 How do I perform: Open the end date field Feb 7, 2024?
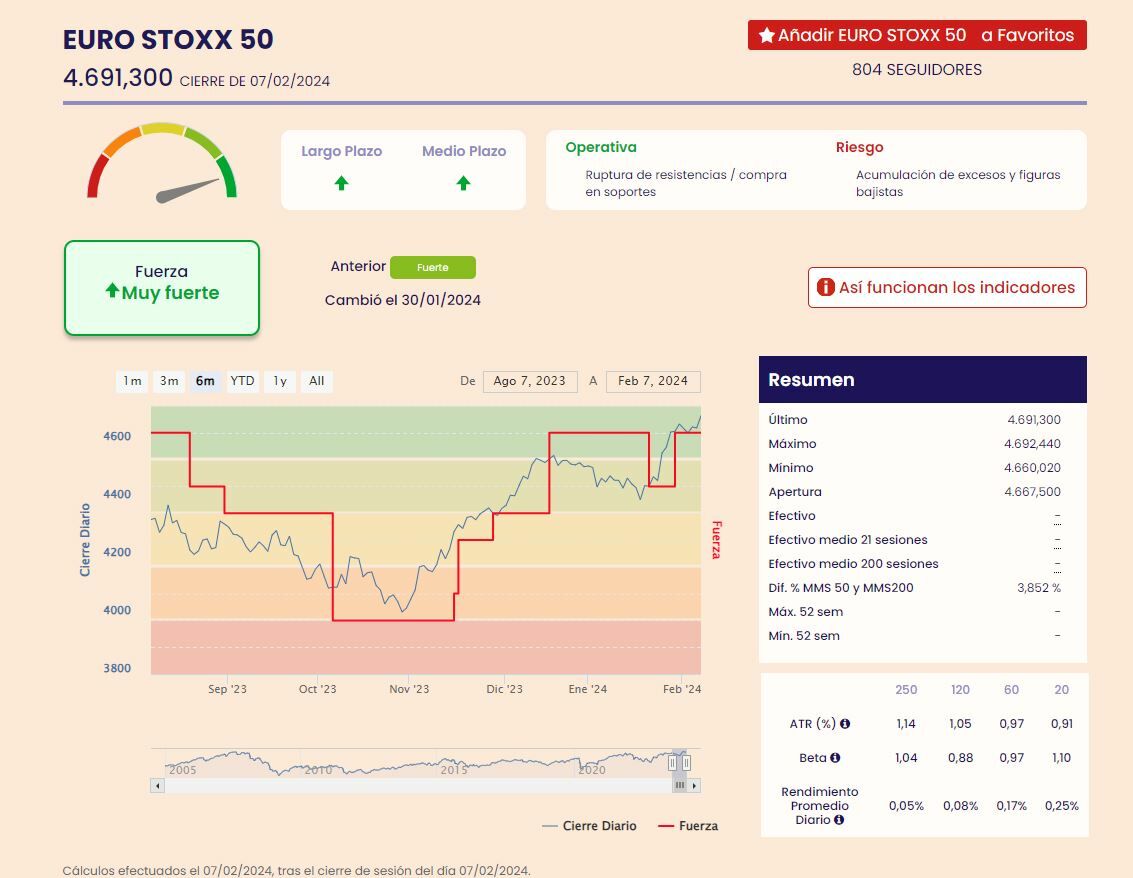(653, 381)
